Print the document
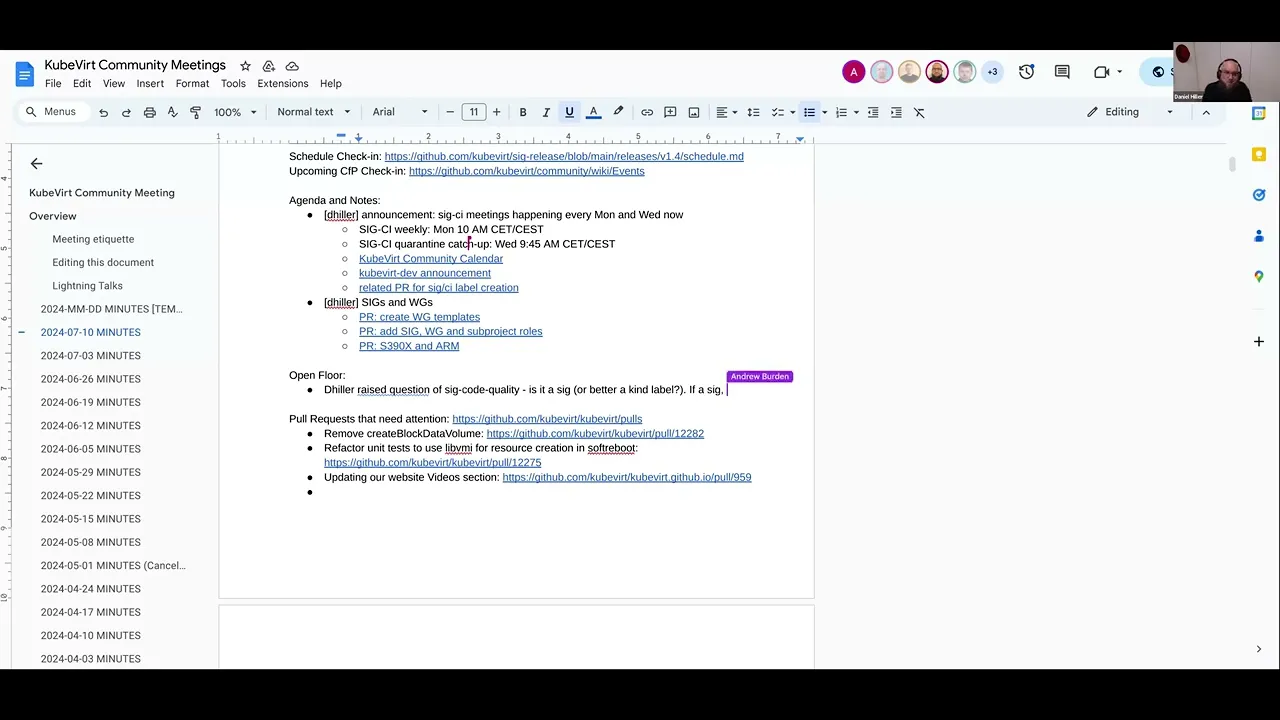Screen dimensions: 1280x720 [x=149, y=112]
